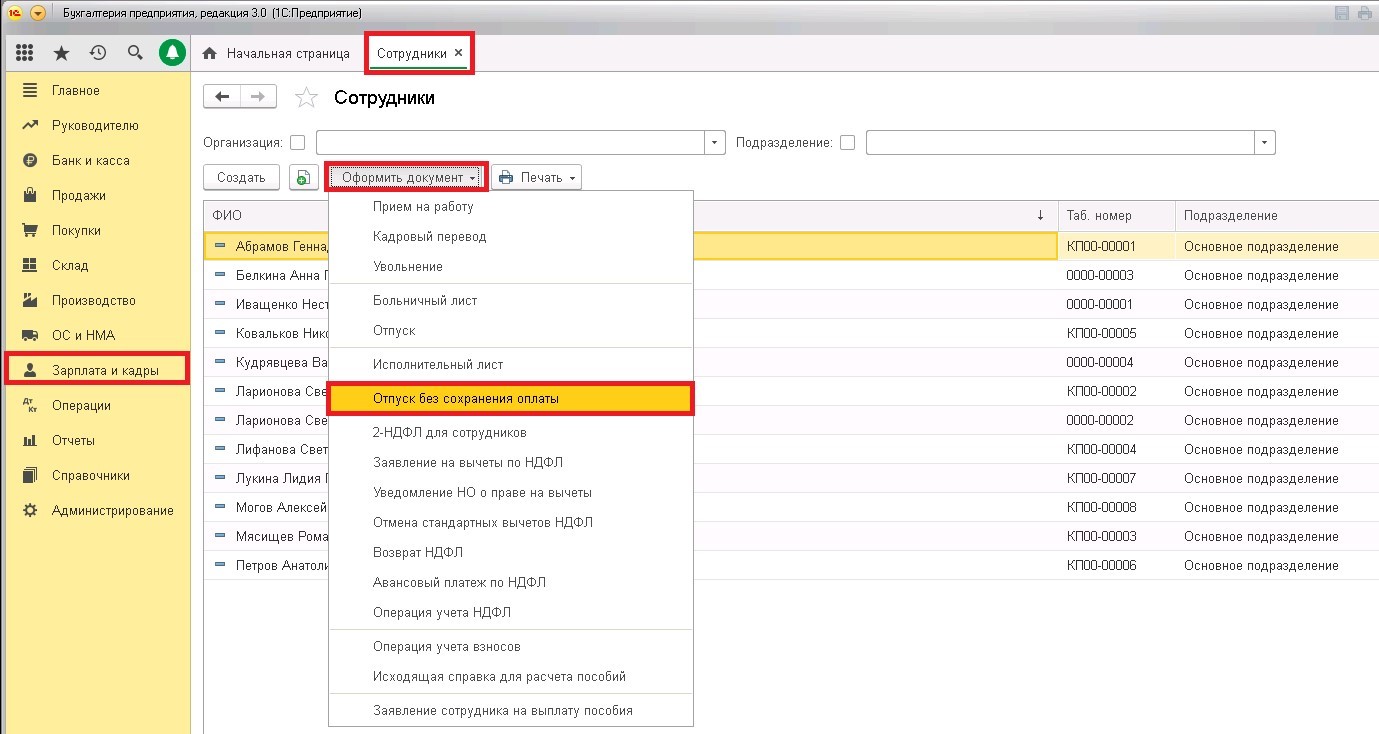Expand the Подразделение dropdown list
The height and width of the screenshot is (734, 1379).
pos(1266,143)
